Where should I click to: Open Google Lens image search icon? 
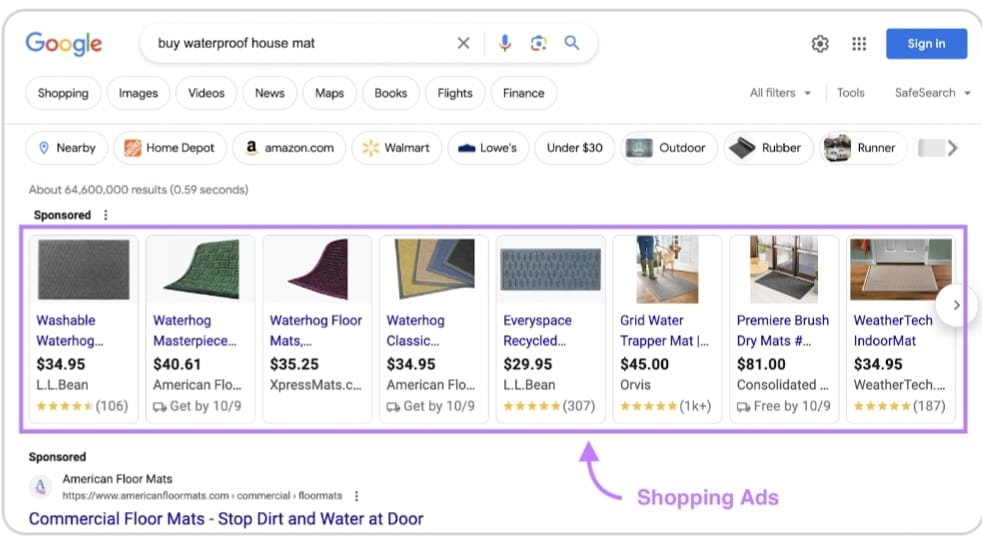coord(539,43)
